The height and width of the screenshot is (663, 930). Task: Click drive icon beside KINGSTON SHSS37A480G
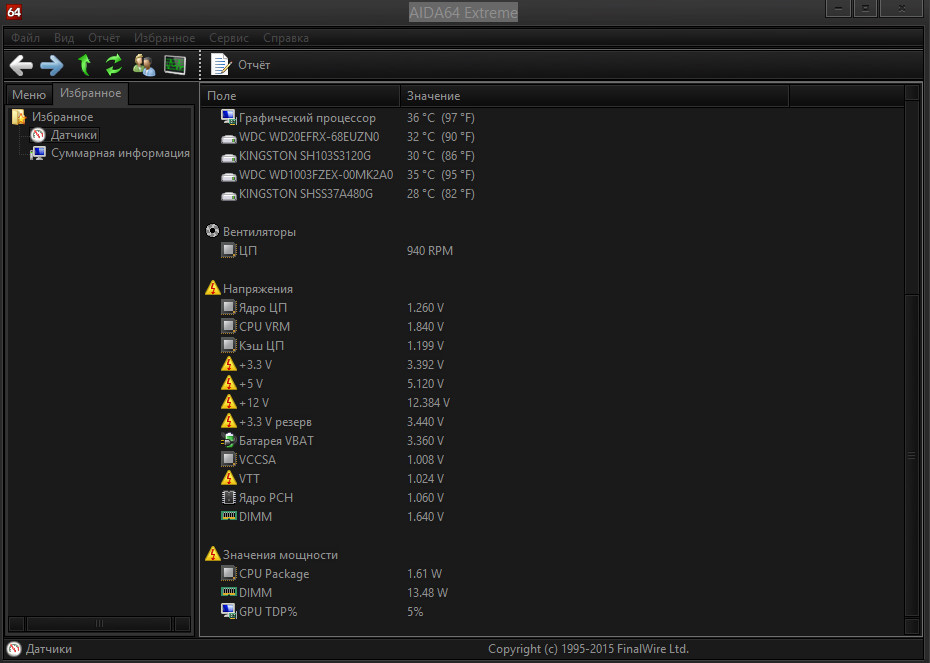pyautogui.click(x=228, y=196)
